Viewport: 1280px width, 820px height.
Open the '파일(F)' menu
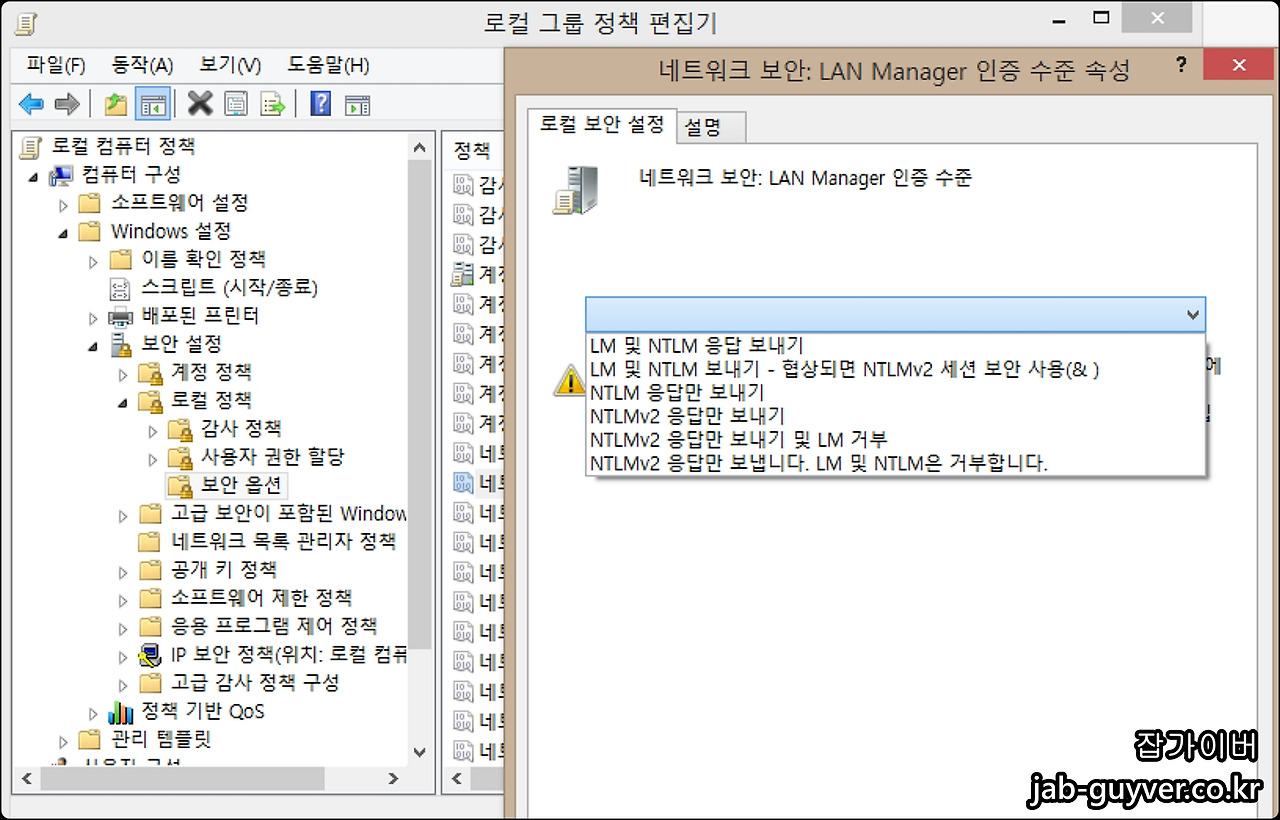(x=55, y=64)
